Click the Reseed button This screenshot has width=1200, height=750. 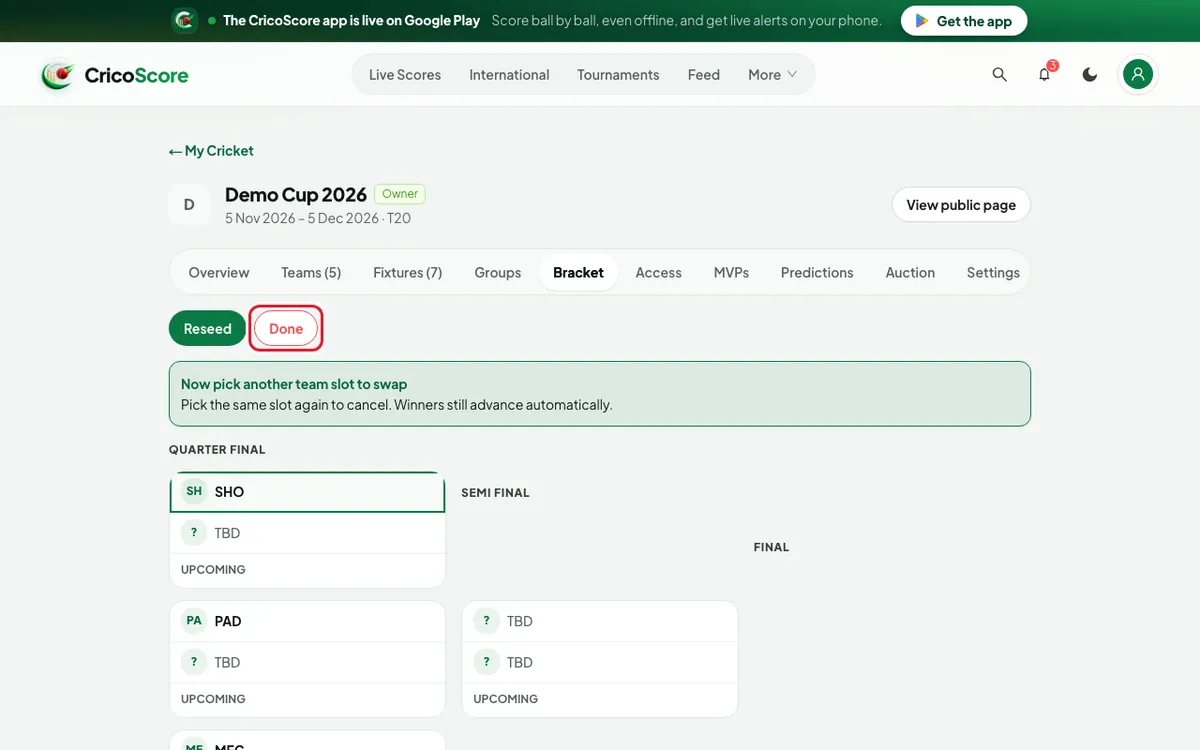pyautogui.click(x=207, y=328)
